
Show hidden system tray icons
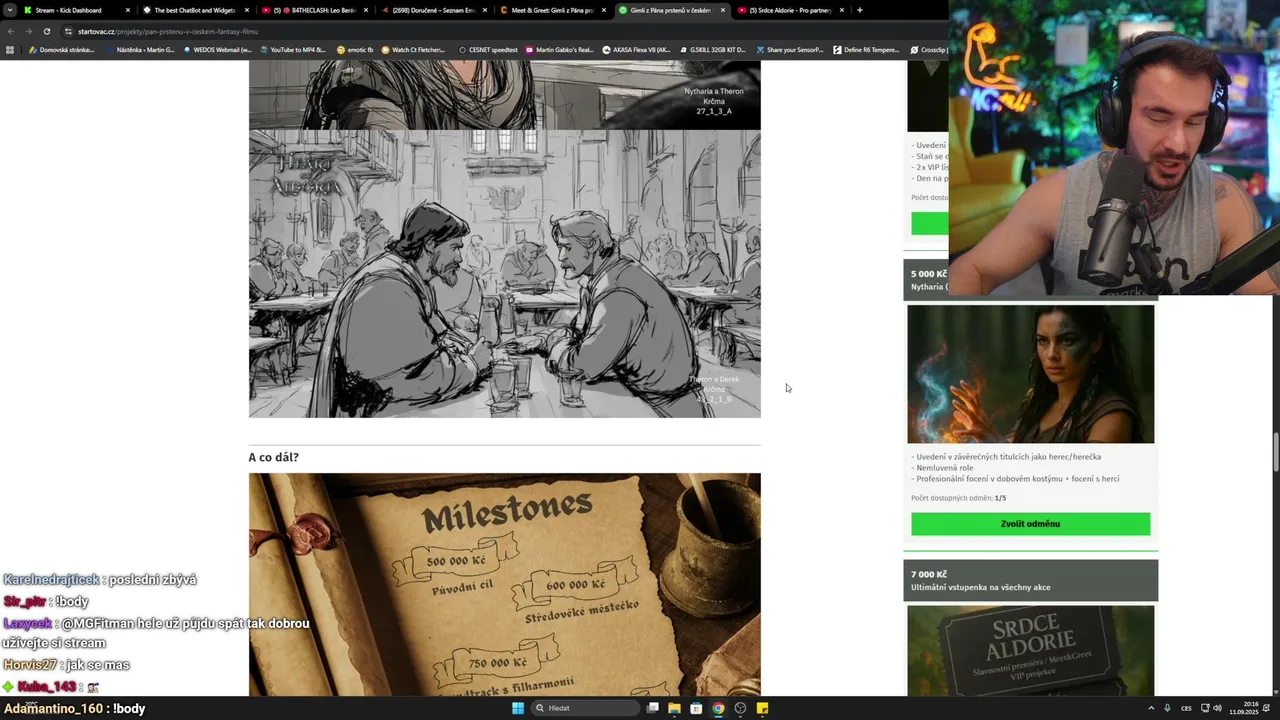pyautogui.click(x=1150, y=708)
